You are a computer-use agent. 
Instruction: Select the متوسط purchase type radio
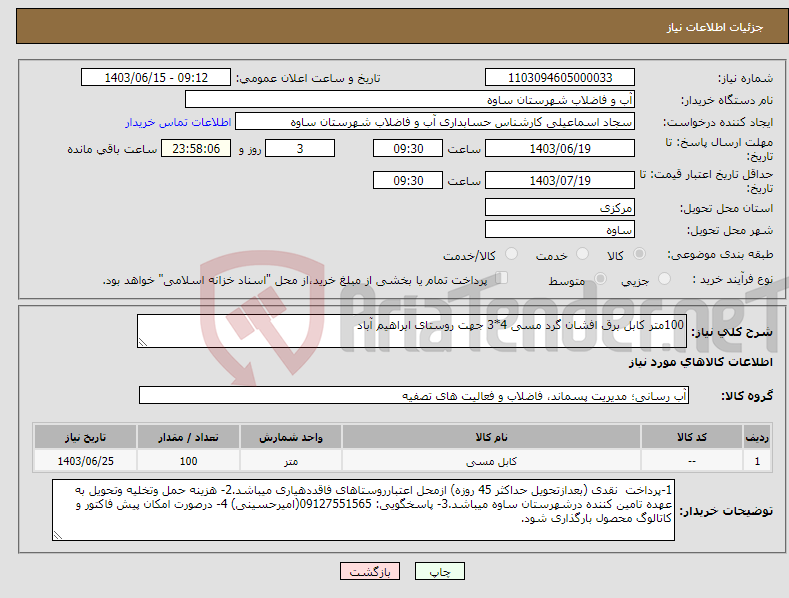point(600,278)
